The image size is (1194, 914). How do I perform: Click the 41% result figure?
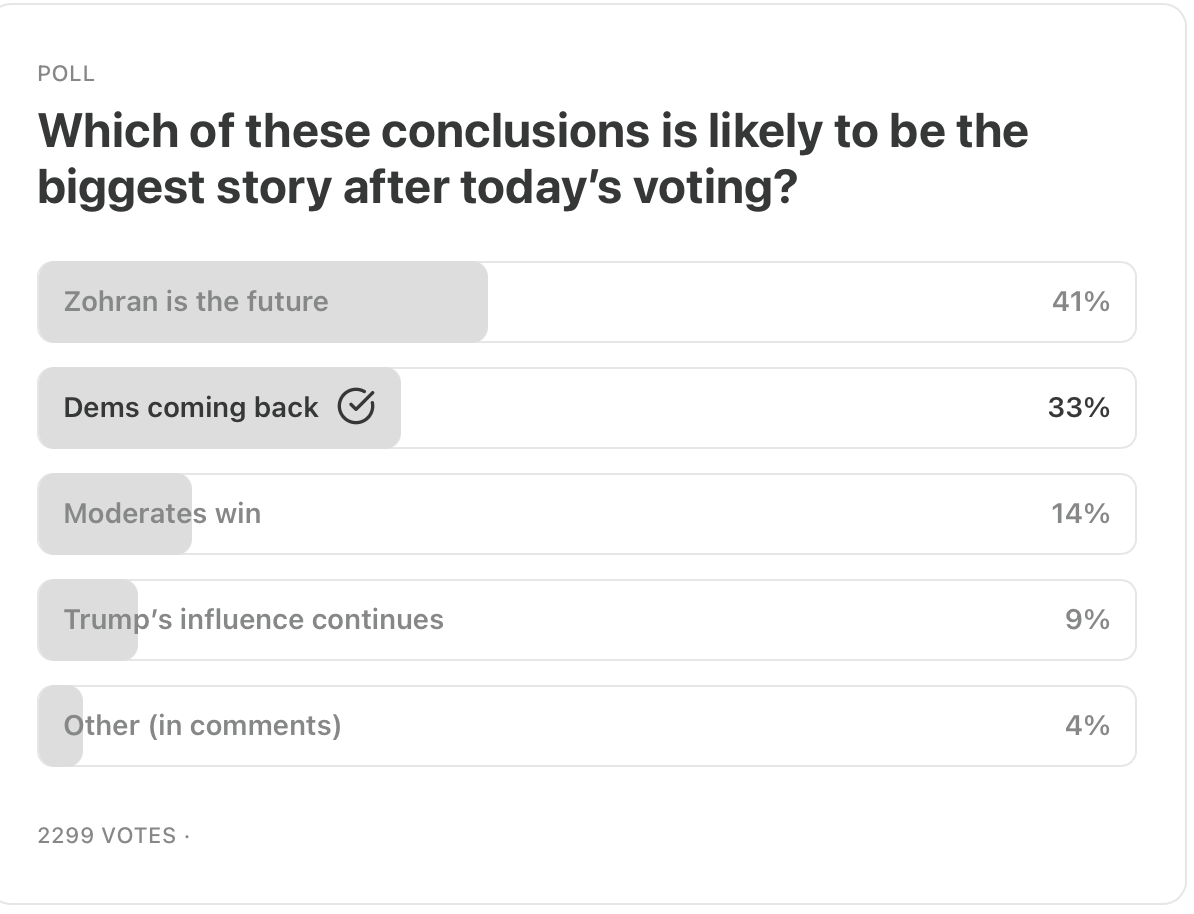(1080, 302)
